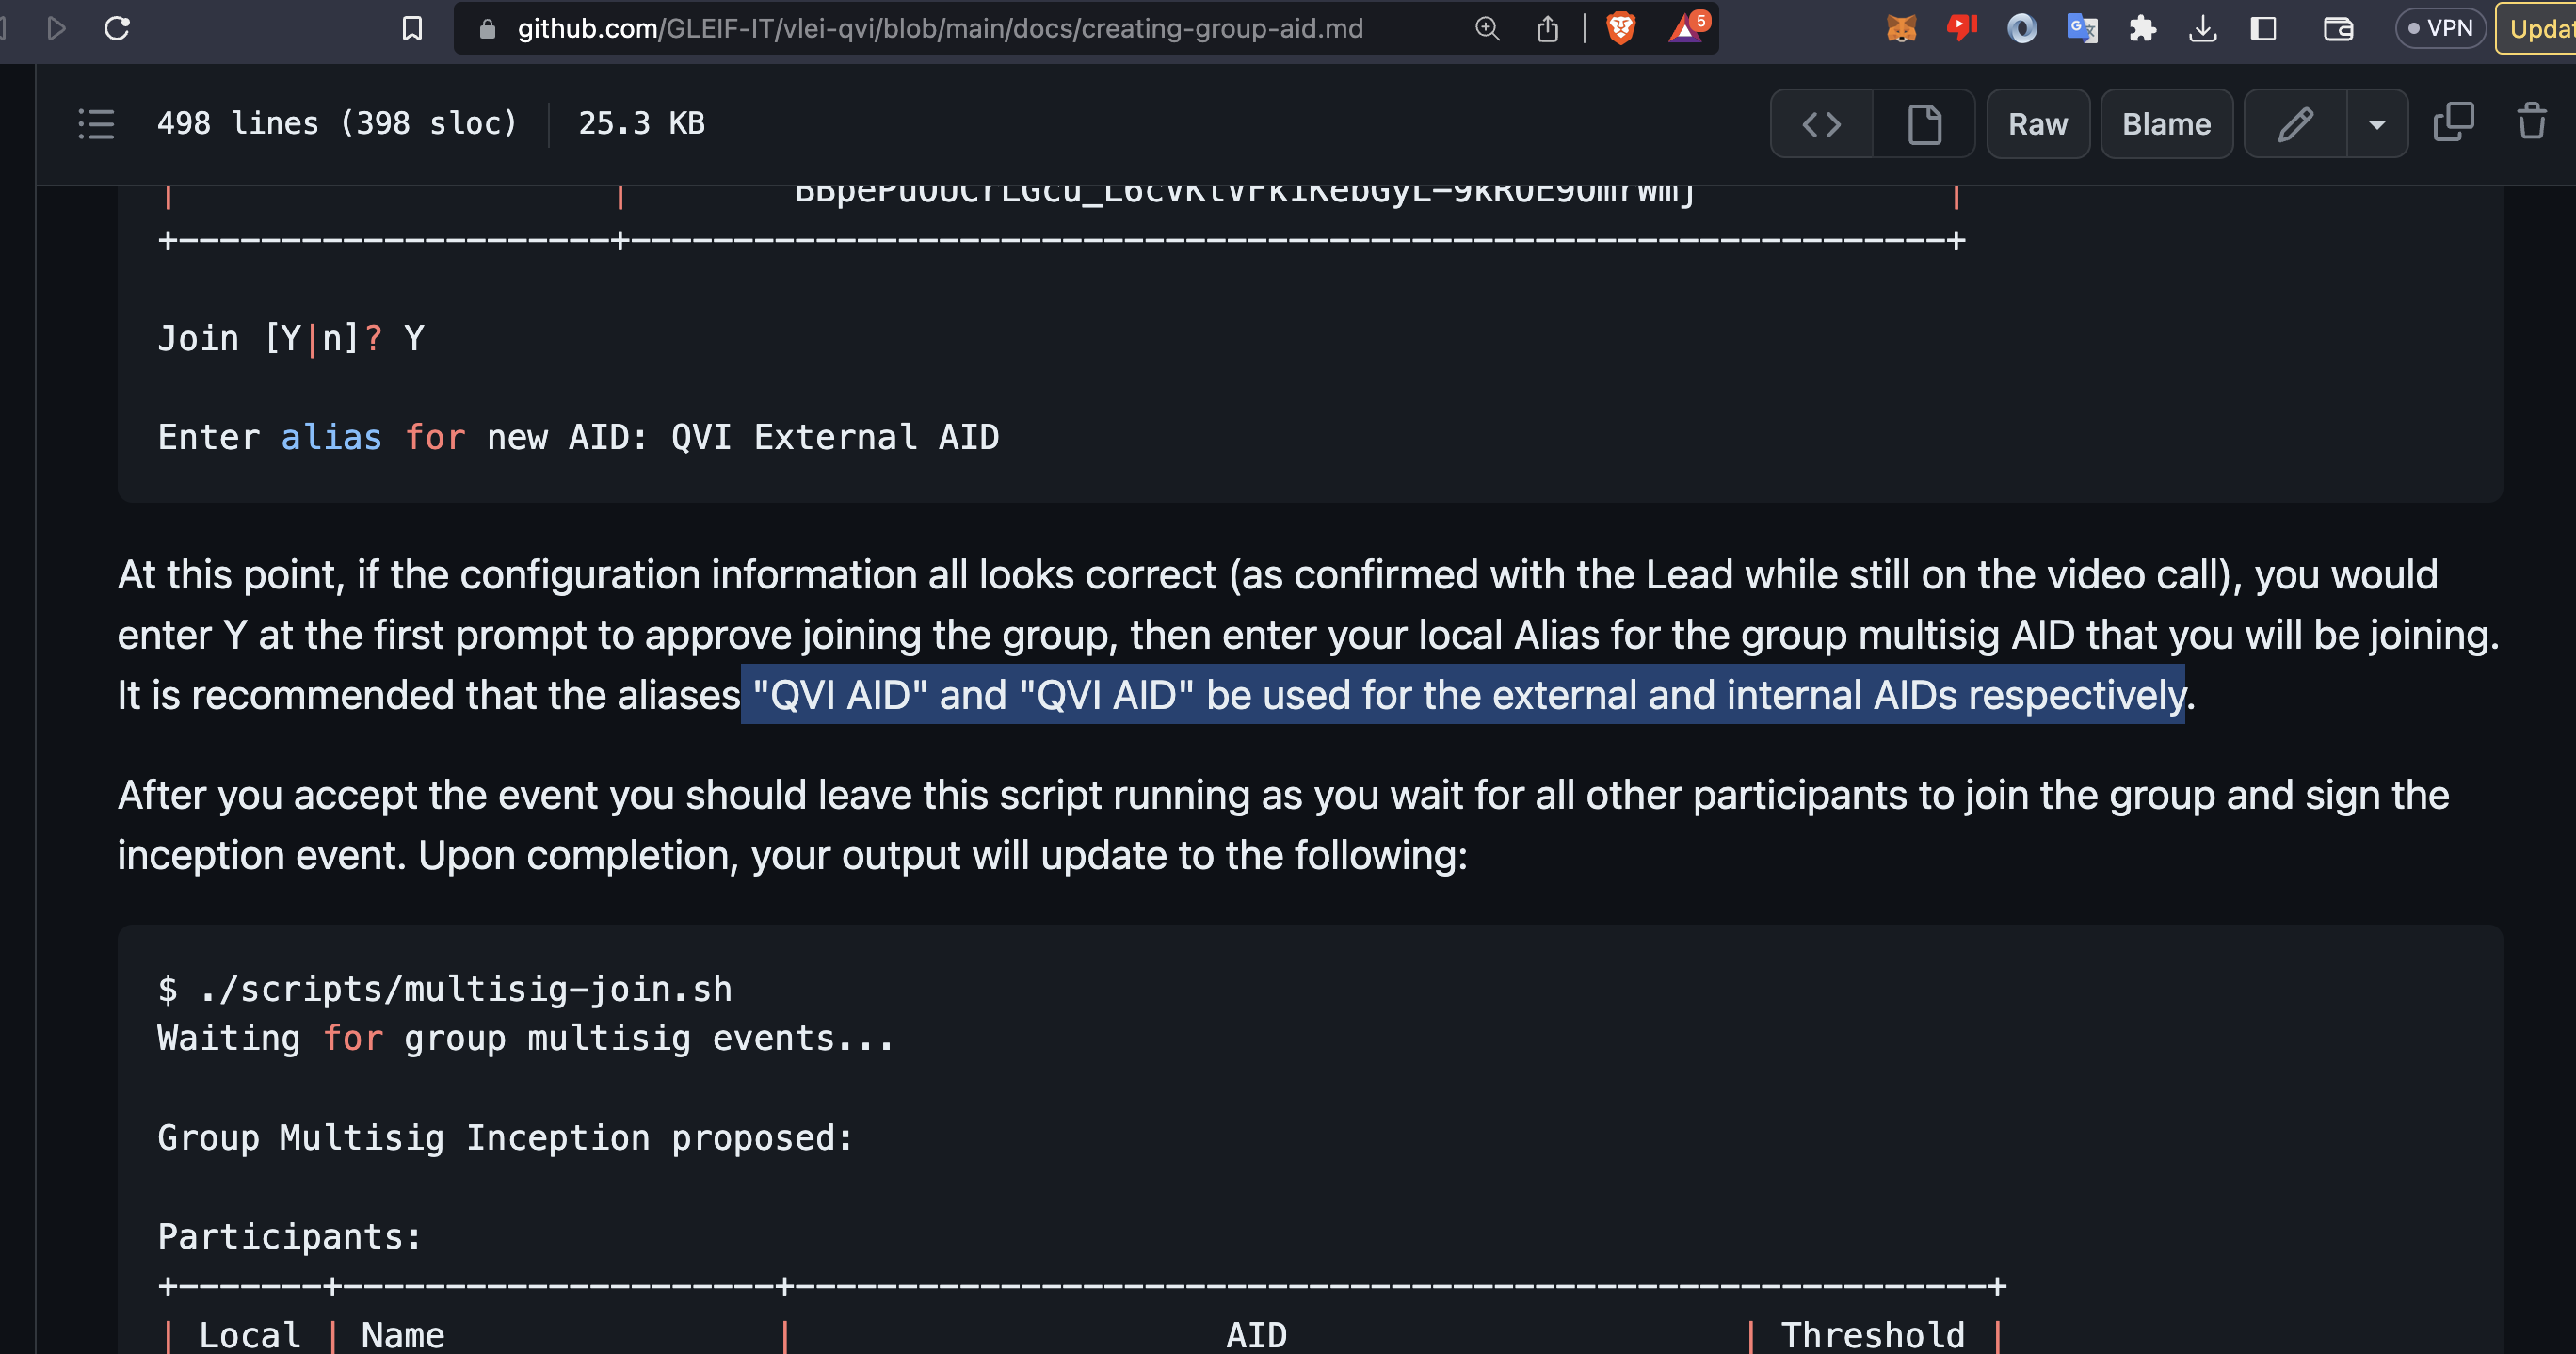Open the page zoom control in address bar
Image resolution: width=2576 pixels, height=1354 pixels.
pyautogui.click(x=1487, y=28)
